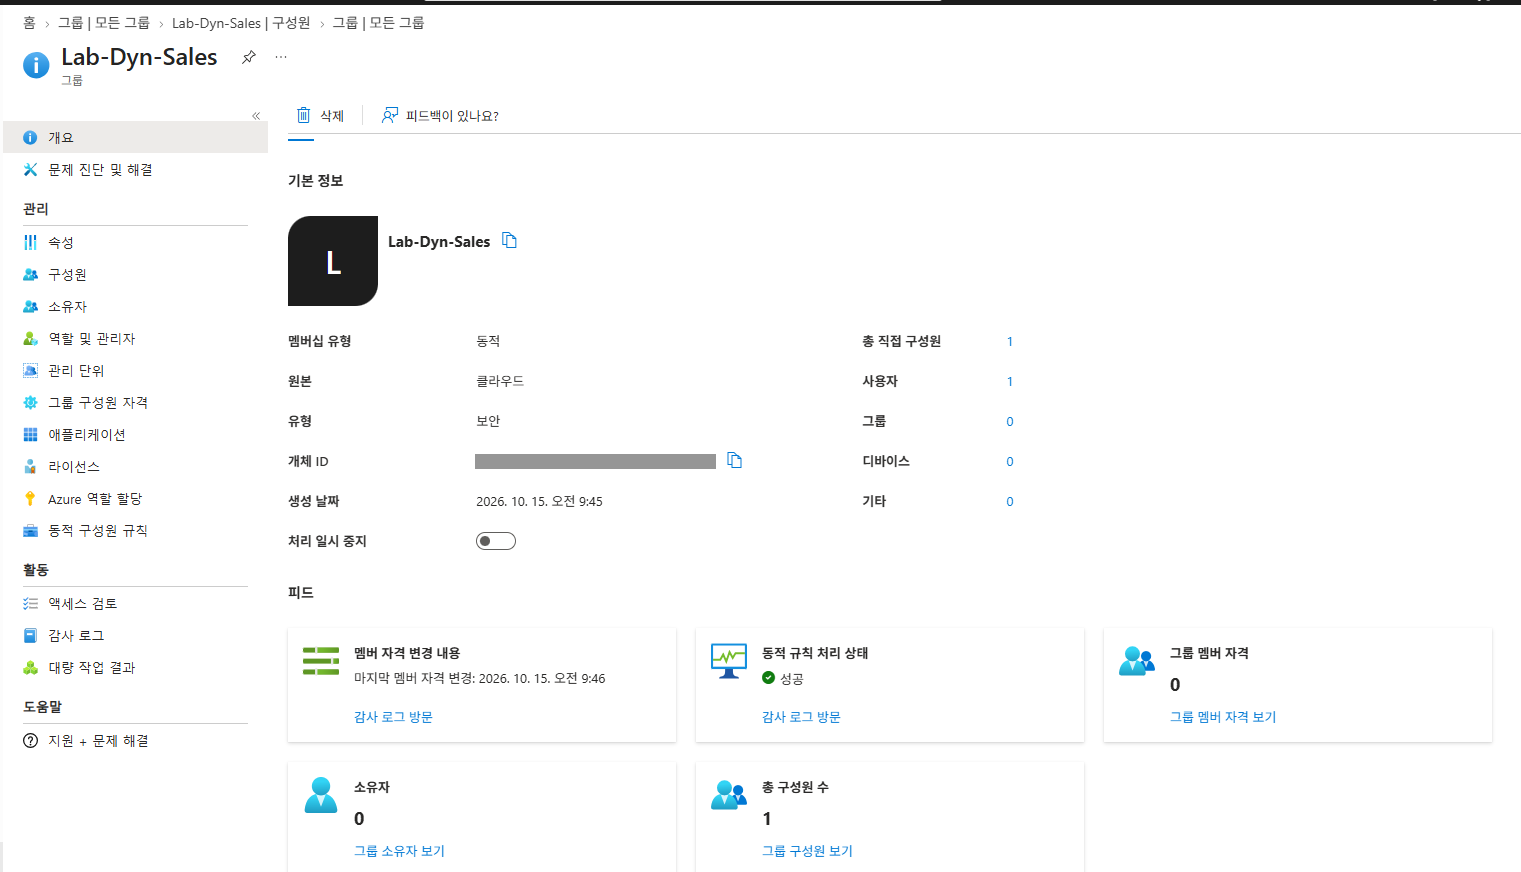Click the Lab-Dyn-Sales | 구성원 breadcrumb
1521x872 pixels.
click(241, 22)
